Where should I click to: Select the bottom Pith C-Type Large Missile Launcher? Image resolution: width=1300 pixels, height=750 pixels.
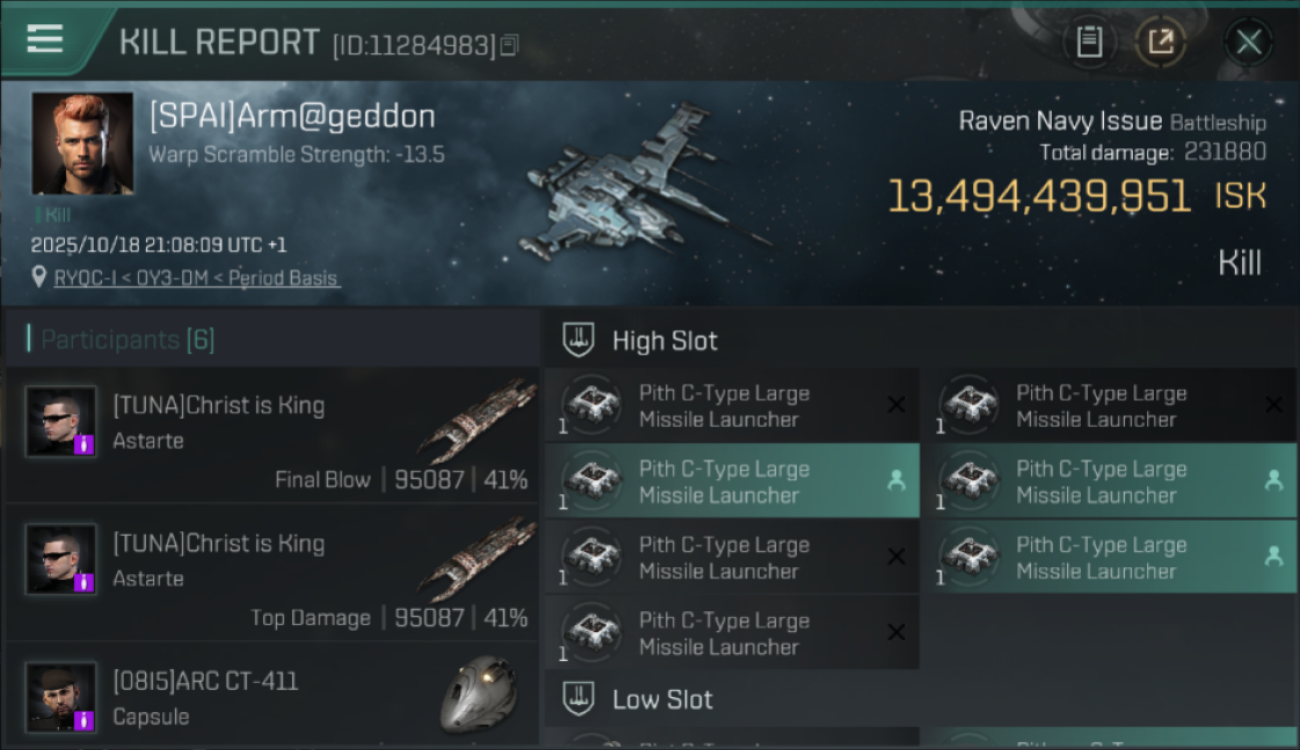coord(732,632)
